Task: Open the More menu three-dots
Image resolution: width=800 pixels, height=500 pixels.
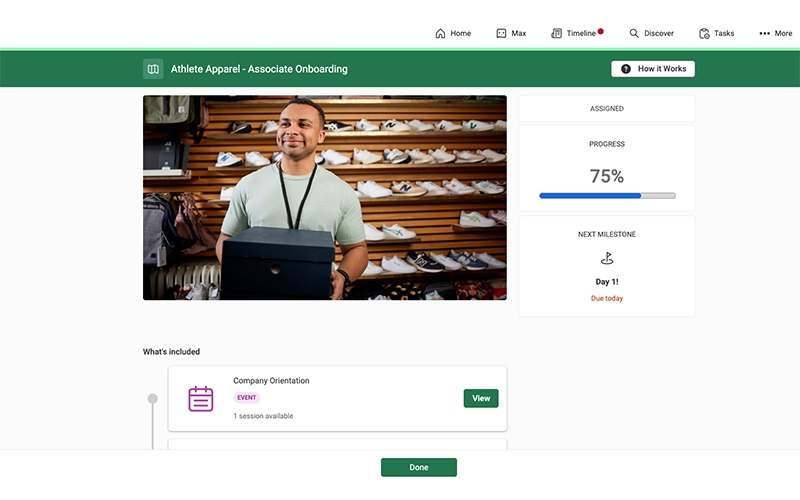Action: 765,33
